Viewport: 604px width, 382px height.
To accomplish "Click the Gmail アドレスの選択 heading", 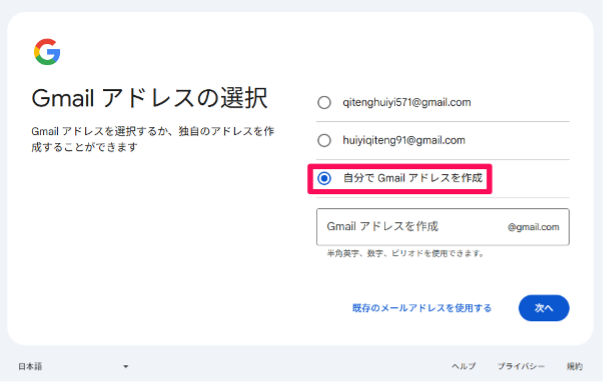I will coord(149,98).
